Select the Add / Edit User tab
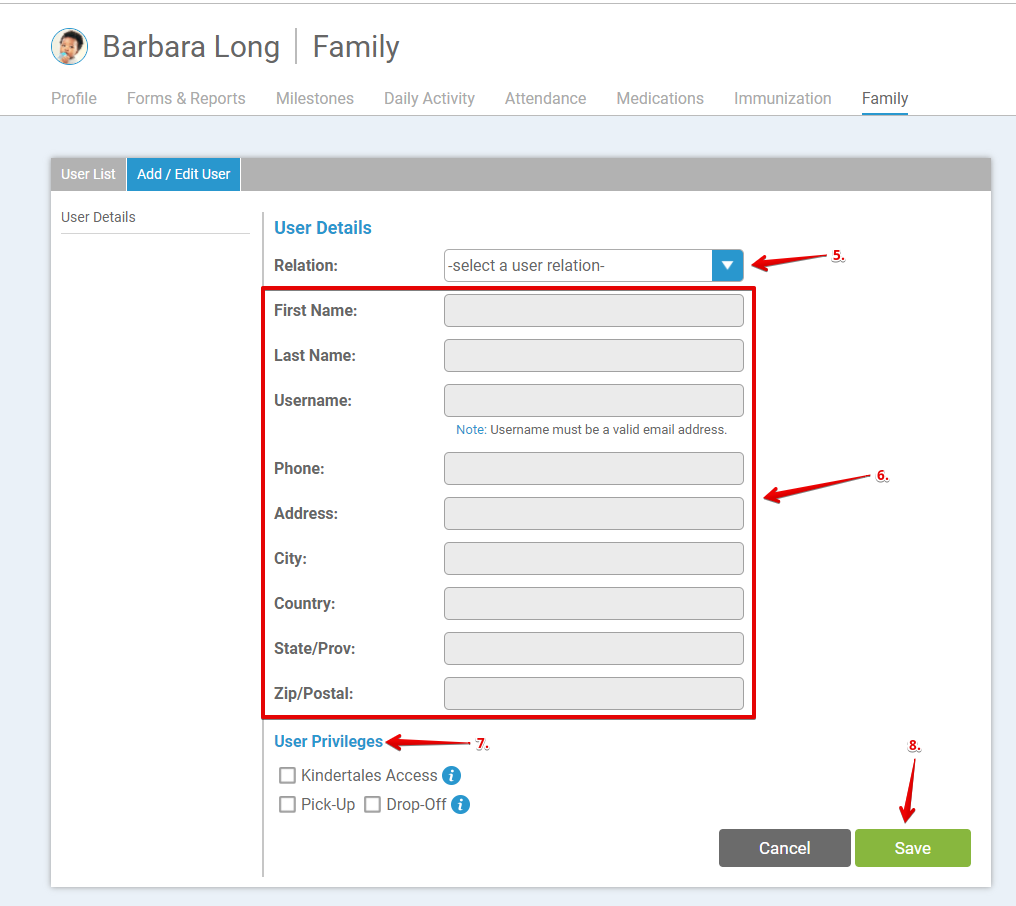1016x906 pixels. coord(183,173)
